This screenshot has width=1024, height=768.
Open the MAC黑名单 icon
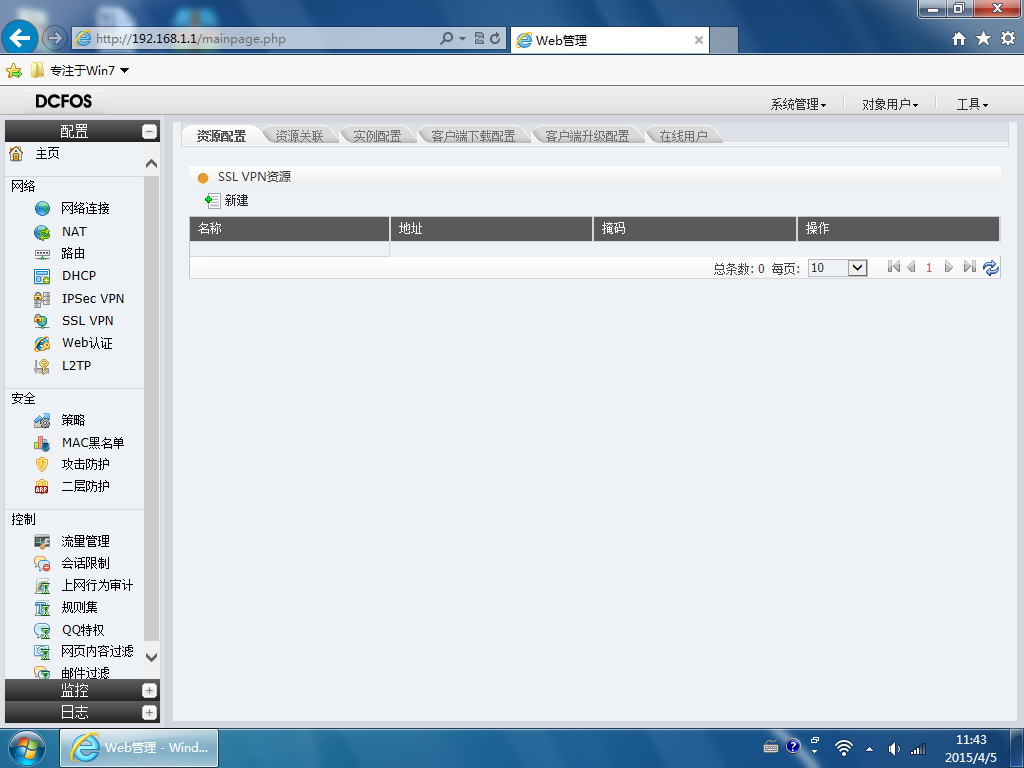(42, 443)
